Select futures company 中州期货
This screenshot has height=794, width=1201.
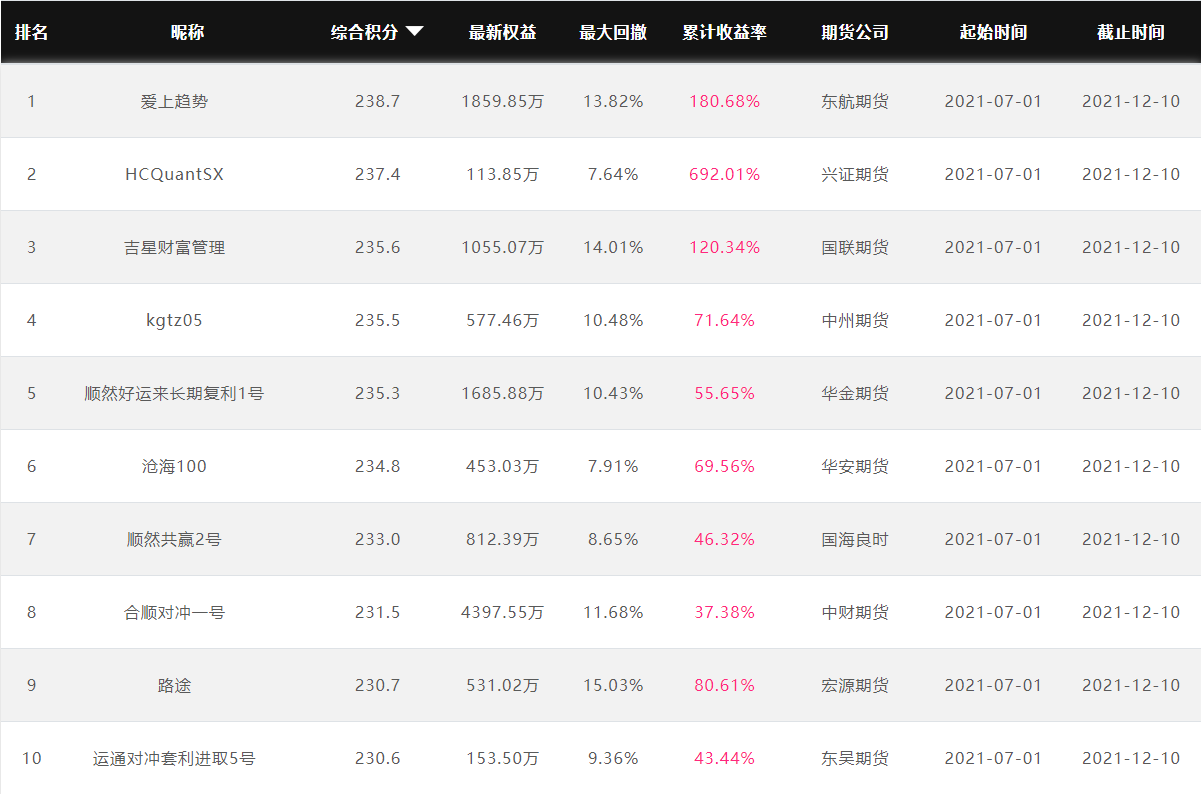coord(855,320)
